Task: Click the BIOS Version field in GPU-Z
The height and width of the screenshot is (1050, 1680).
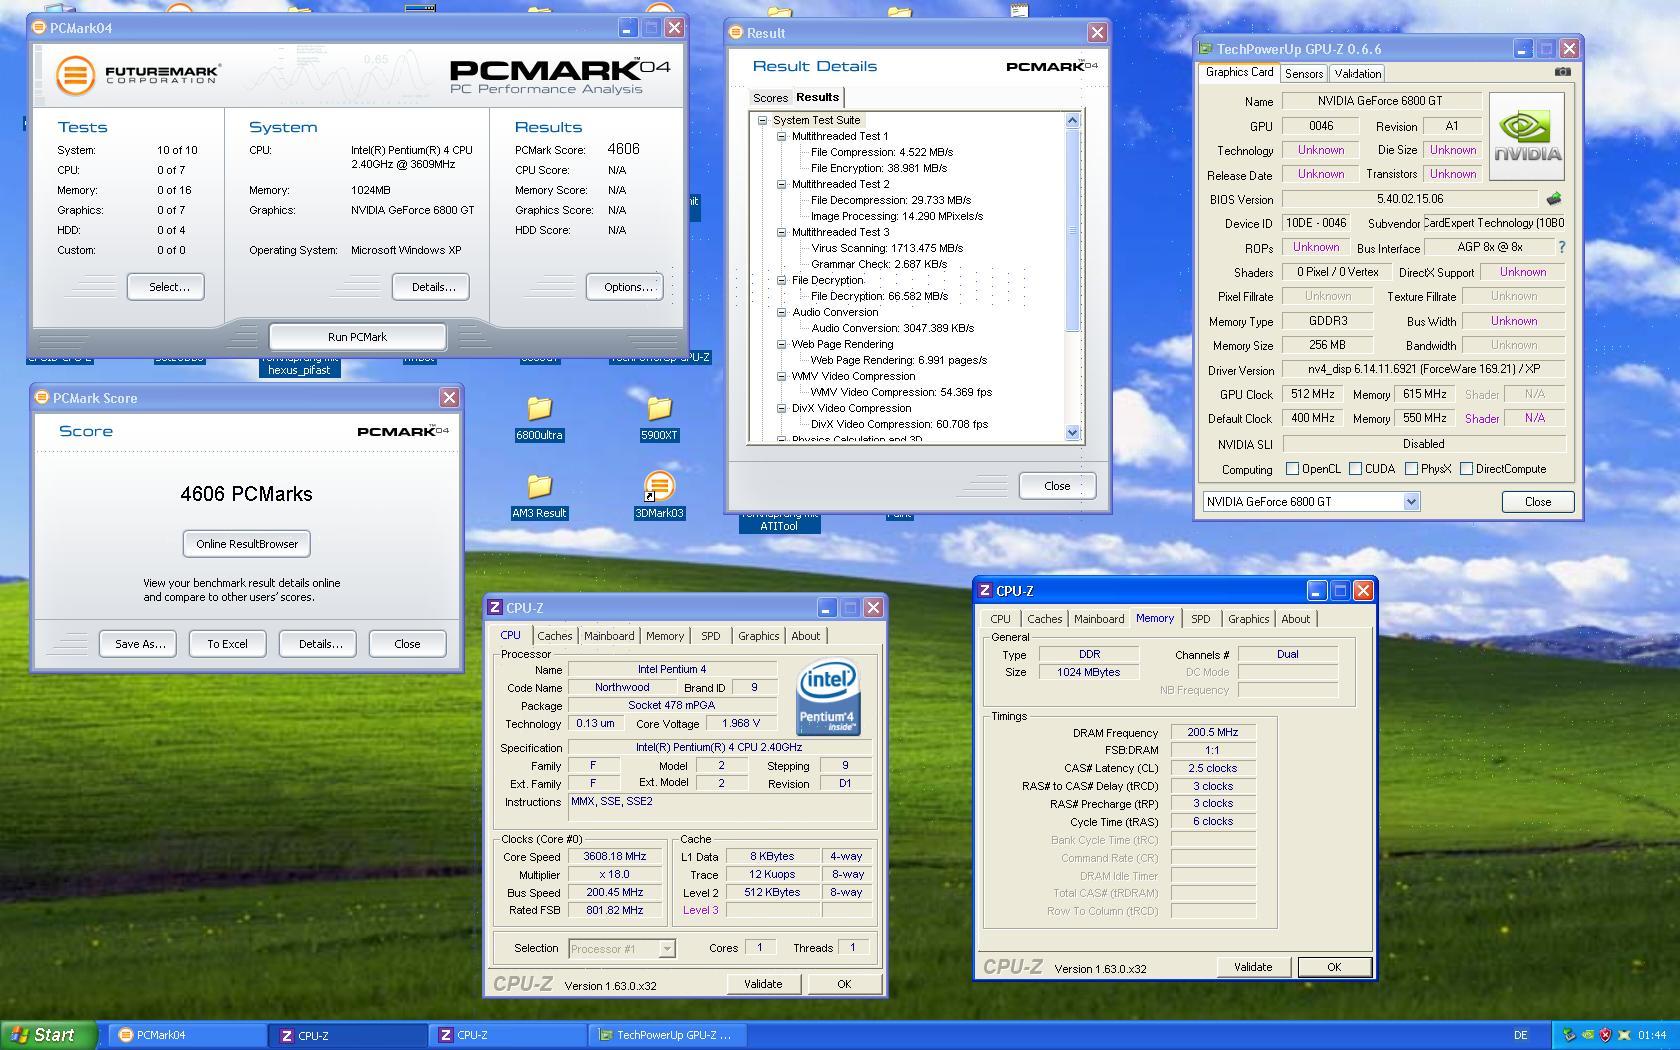Action: (x=1410, y=199)
